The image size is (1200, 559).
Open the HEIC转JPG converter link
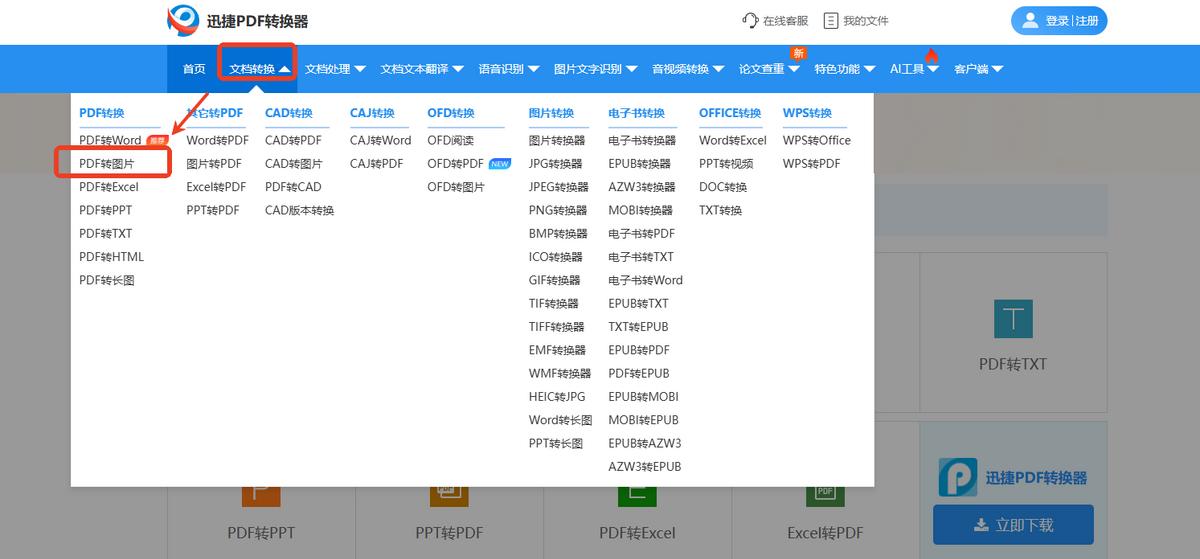coord(557,397)
